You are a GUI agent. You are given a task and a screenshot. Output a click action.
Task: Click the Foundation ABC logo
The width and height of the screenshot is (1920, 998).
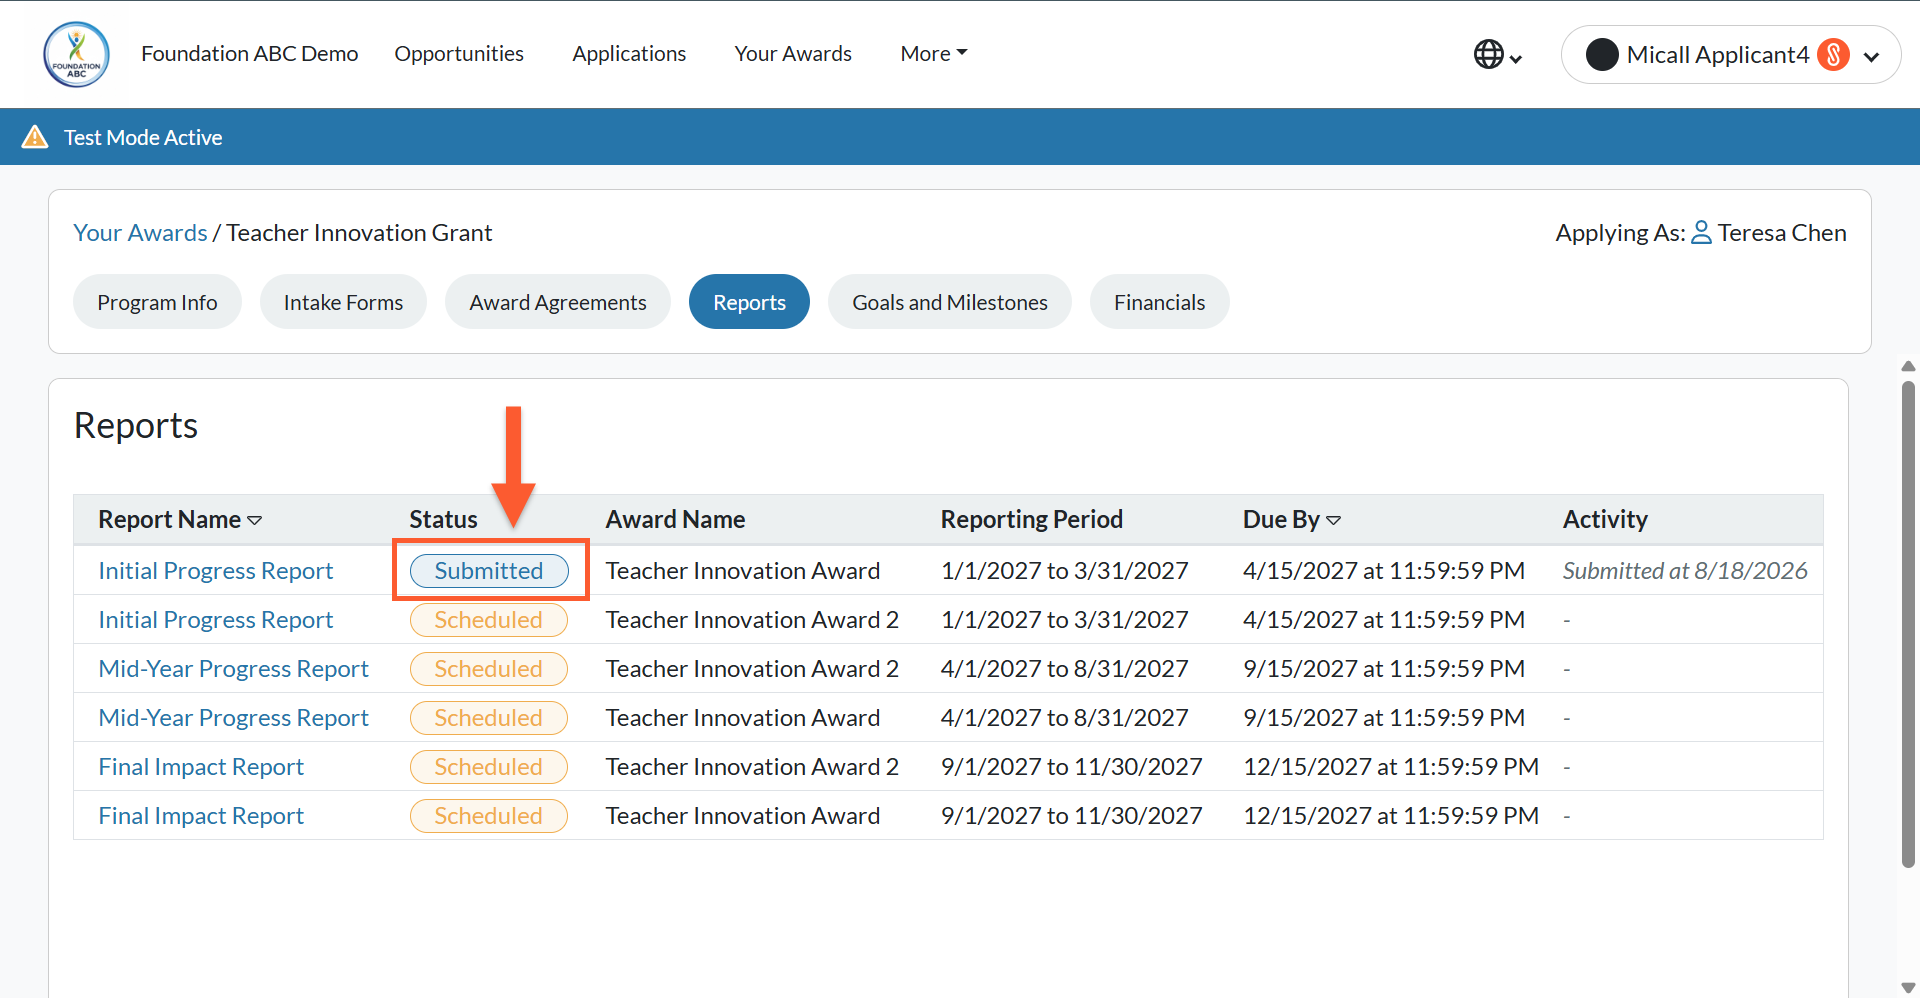(x=76, y=54)
